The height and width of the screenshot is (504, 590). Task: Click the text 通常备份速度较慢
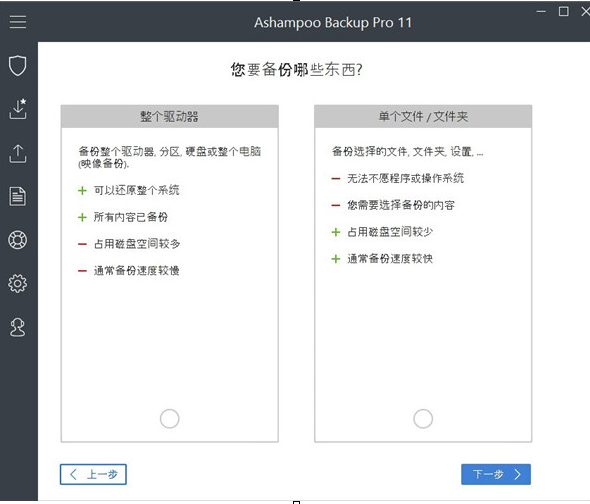click(137, 271)
